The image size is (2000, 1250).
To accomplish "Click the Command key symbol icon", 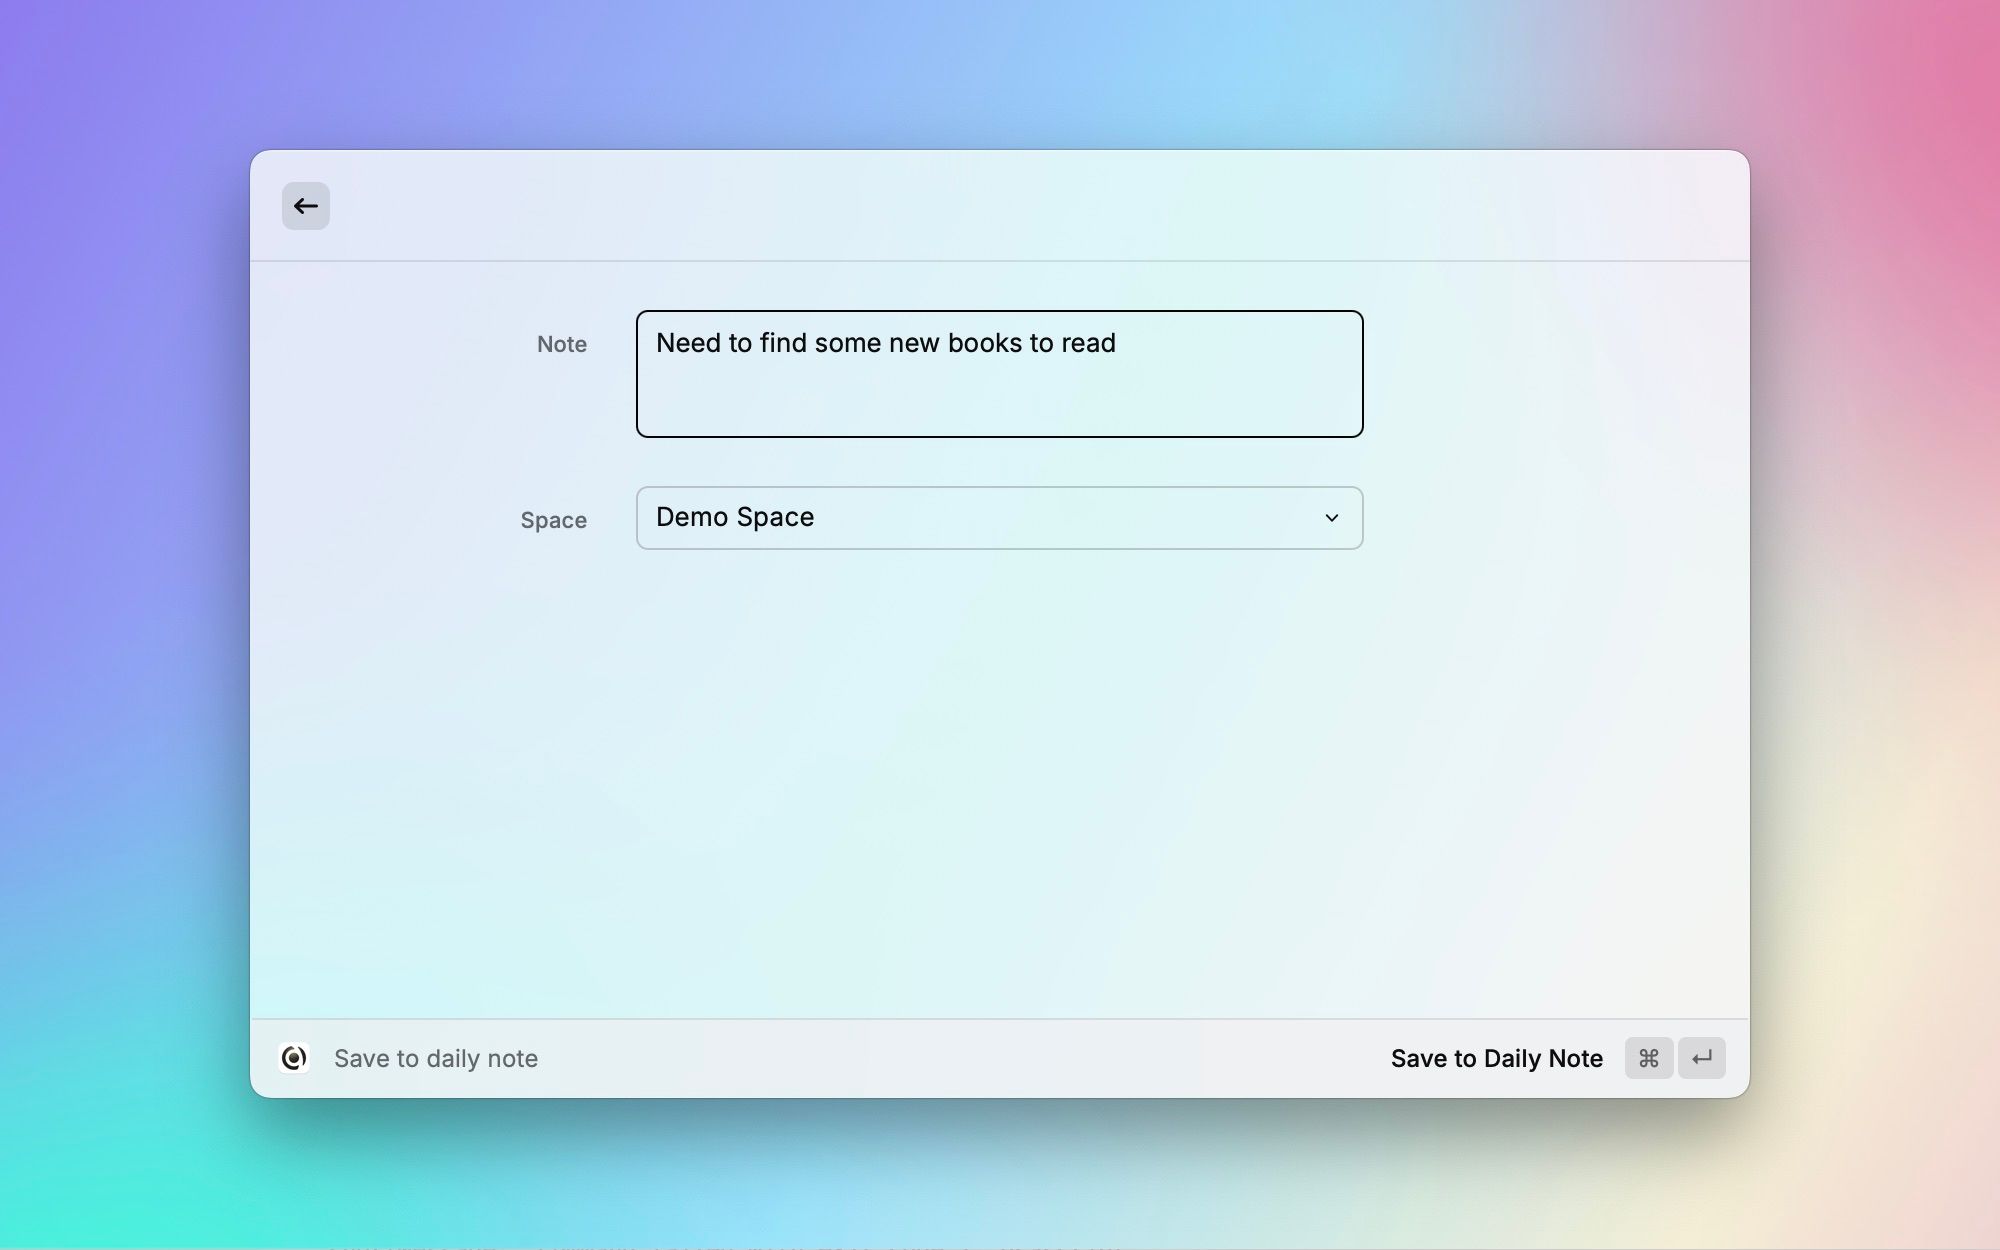I will pyautogui.click(x=1648, y=1058).
